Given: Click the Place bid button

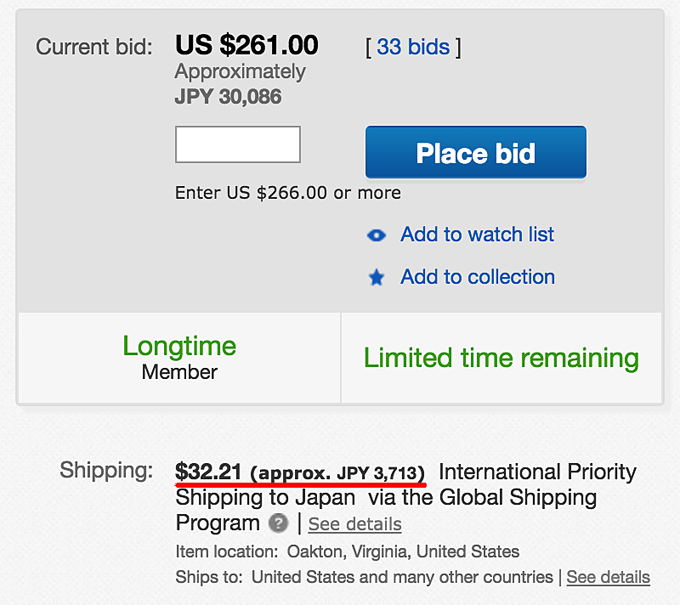Looking at the screenshot, I should point(476,152).
